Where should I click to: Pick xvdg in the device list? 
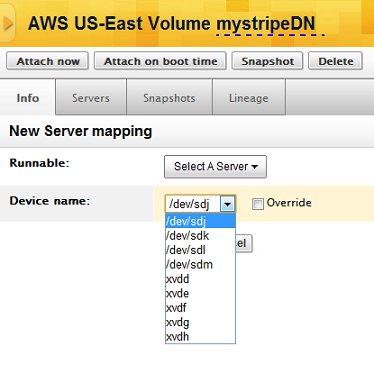coord(200,322)
